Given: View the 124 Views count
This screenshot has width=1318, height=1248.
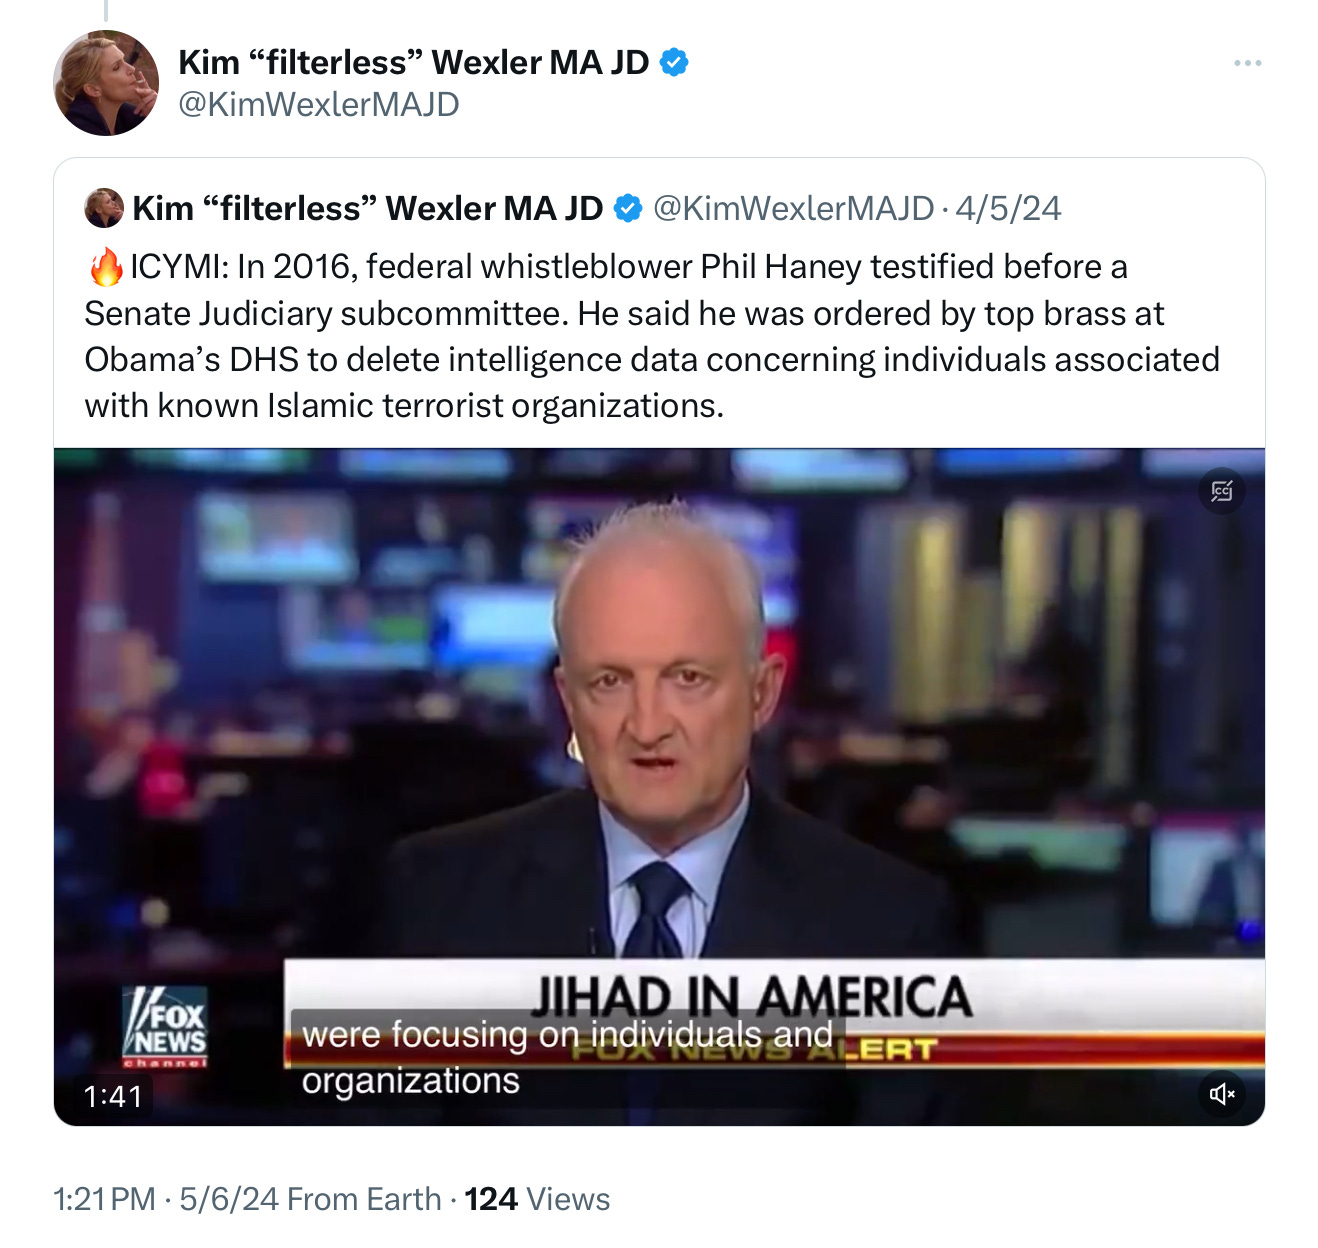Looking at the screenshot, I should click(537, 1199).
